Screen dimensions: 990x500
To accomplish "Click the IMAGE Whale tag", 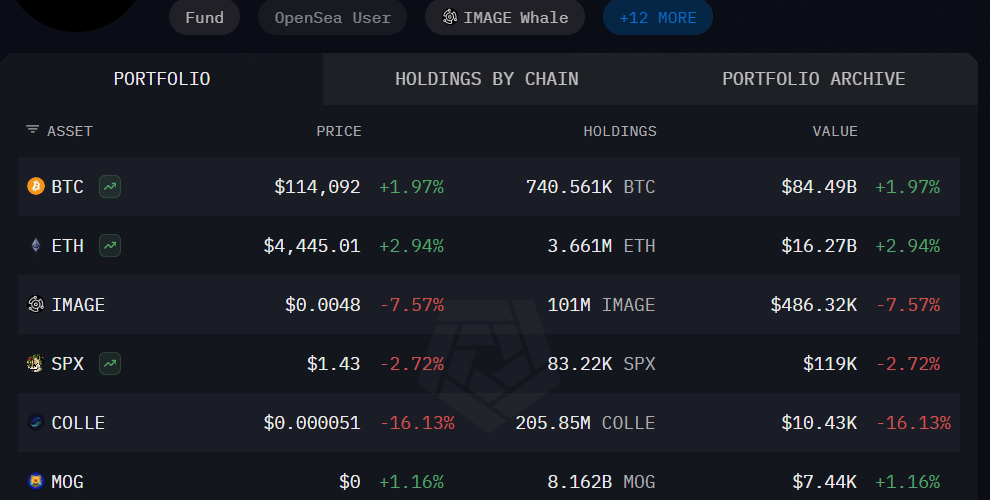I will pos(505,18).
